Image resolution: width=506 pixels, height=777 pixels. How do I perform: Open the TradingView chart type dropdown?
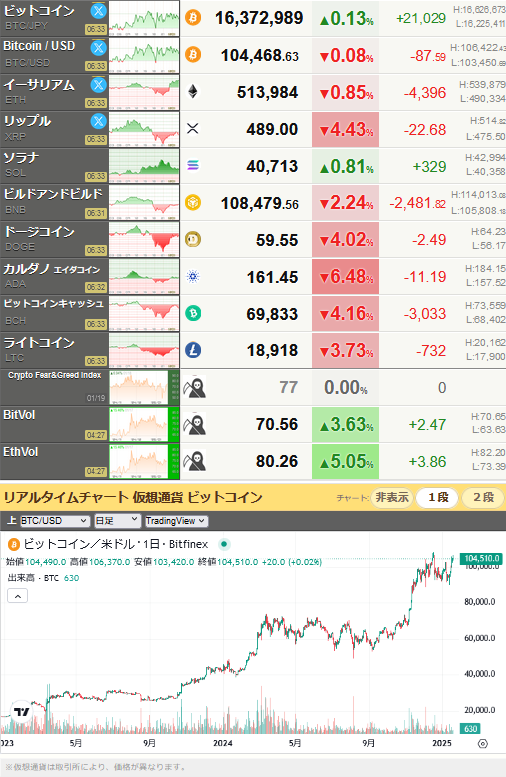(175, 521)
